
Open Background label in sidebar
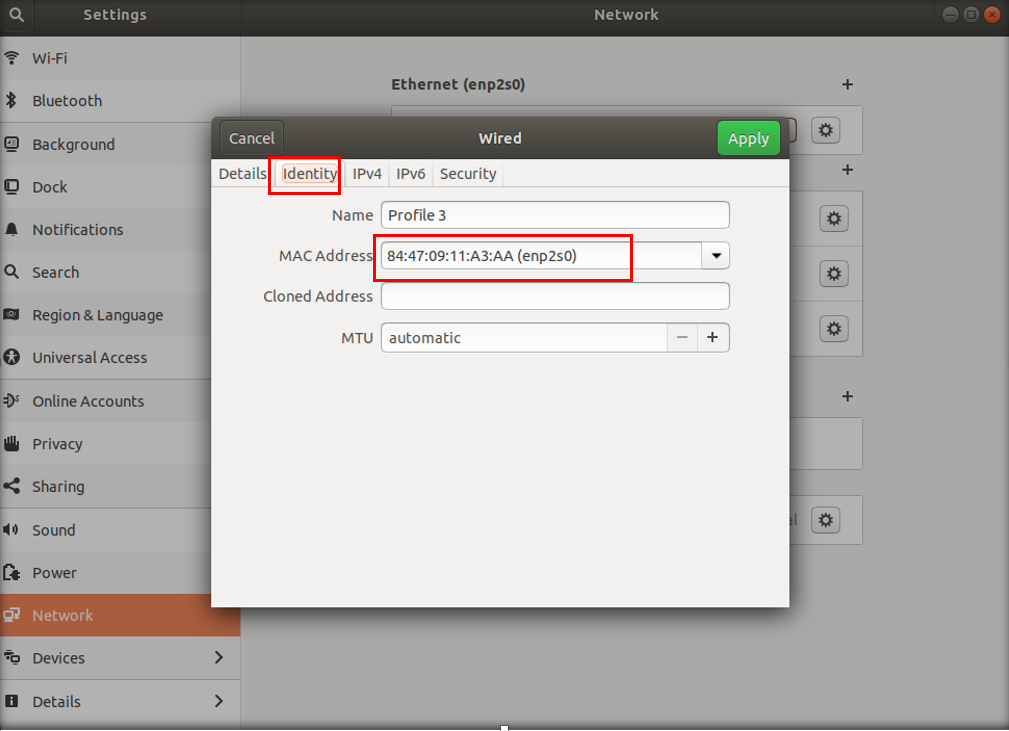tap(73, 145)
